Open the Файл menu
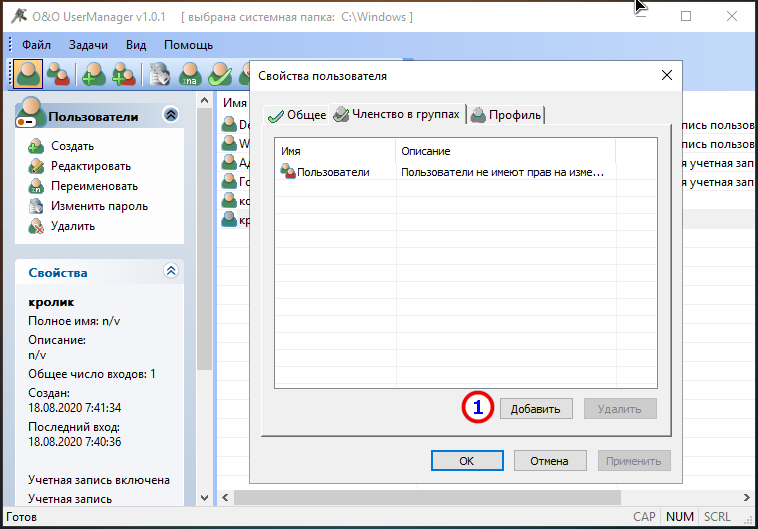The width and height of the screenshot is (758, 529). point(36,45)
